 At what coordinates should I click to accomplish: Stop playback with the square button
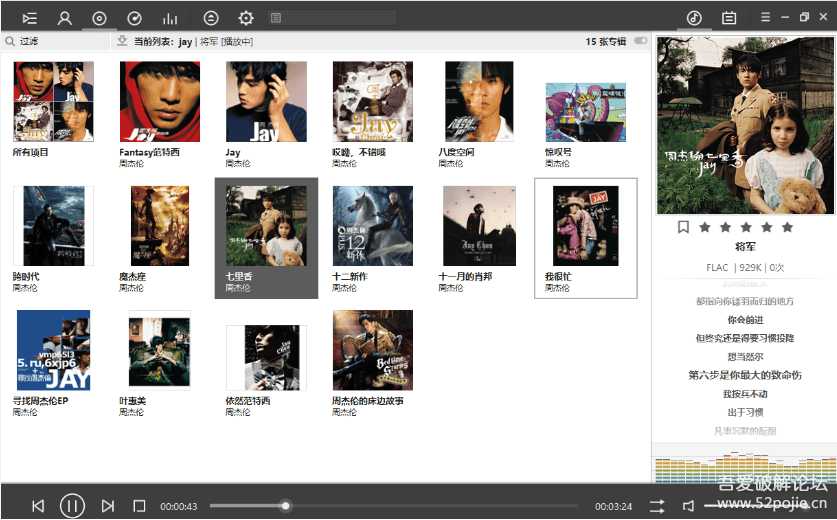click(x=139, y=506)
